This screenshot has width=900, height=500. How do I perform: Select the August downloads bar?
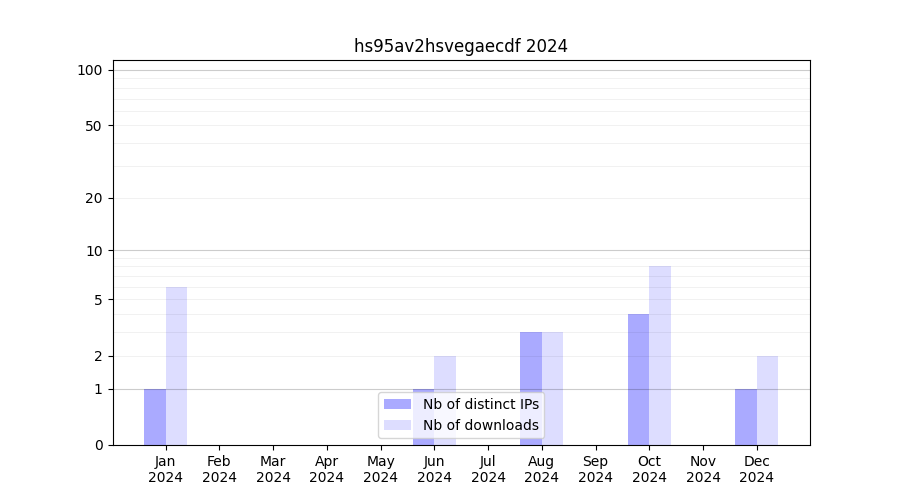pyautogui.click(x=552, y=388)
